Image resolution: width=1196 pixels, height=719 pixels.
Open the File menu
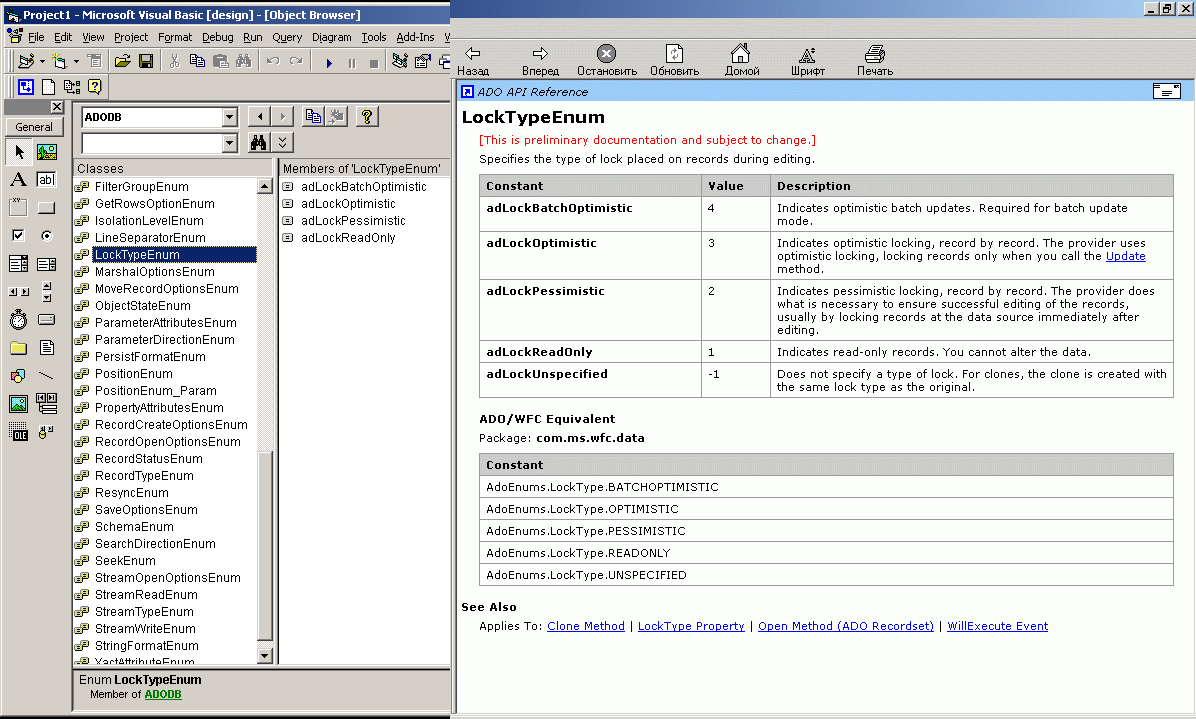(36, 37)
